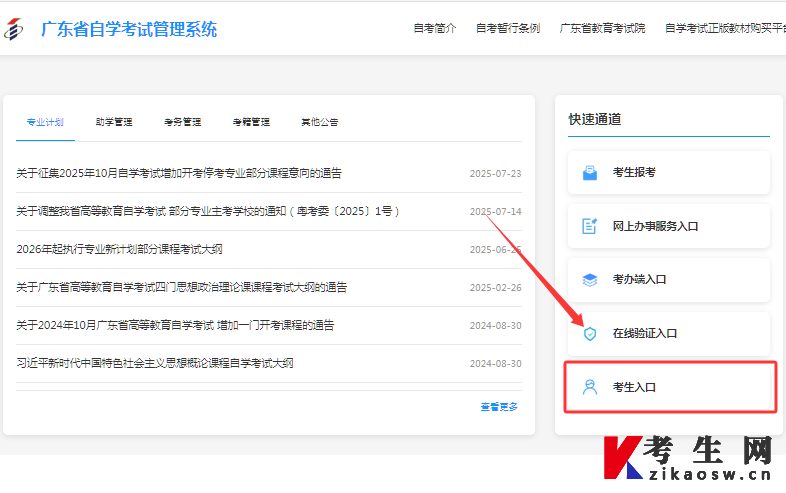Click the 考生报考 envelope icon
The image size is (786, 493).
(590, 173)
